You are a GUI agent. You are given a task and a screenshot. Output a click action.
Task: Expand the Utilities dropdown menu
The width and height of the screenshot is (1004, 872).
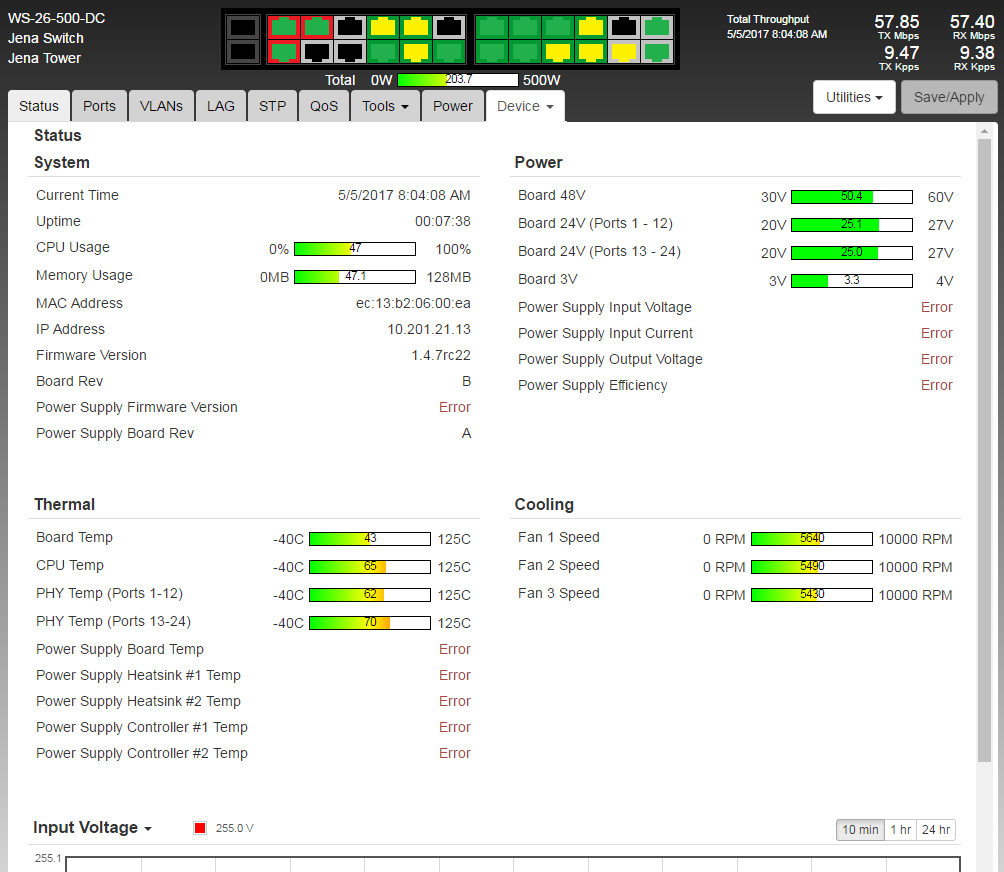[x=854, y=97]
